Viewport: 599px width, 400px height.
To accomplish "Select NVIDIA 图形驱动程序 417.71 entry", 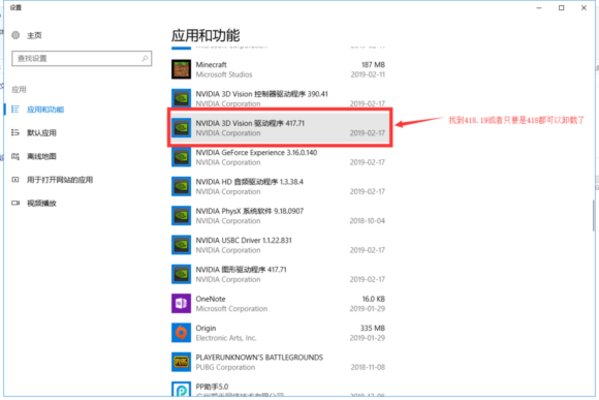I will [241, 269].
